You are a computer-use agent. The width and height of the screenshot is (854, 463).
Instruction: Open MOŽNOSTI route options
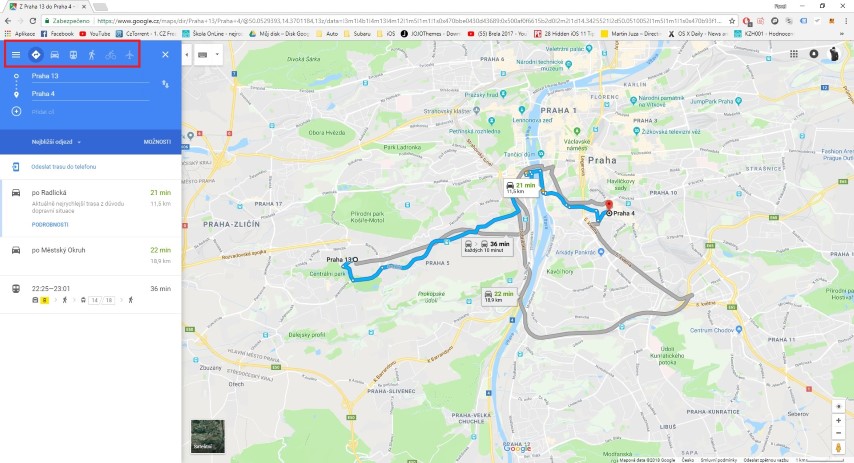[157, 142]
